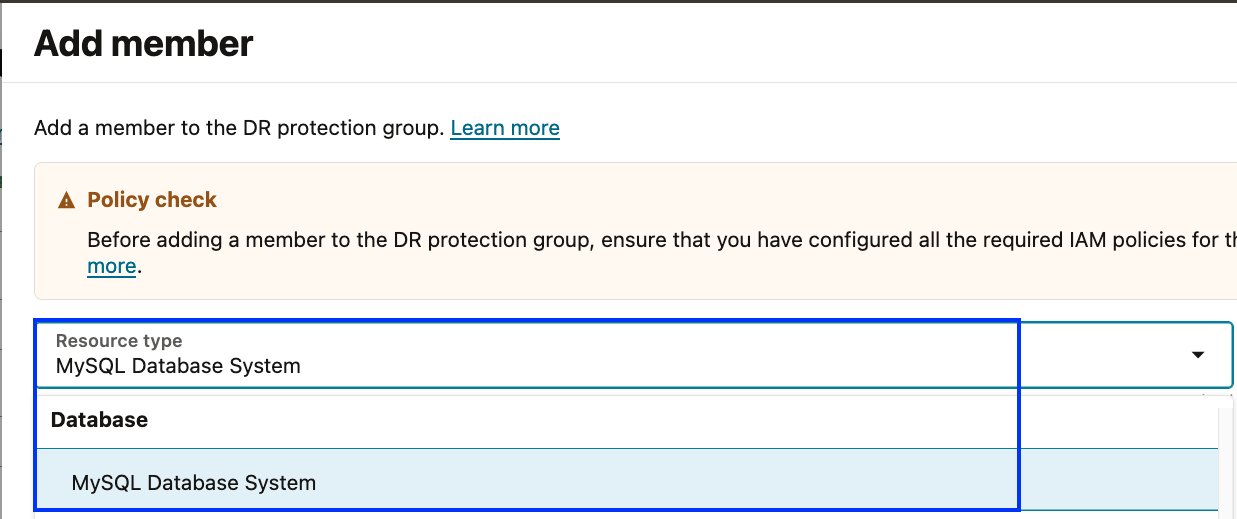Click blank header area beside Add member
This screenshot has width=1237, height=519.
(x=700, y=44)
